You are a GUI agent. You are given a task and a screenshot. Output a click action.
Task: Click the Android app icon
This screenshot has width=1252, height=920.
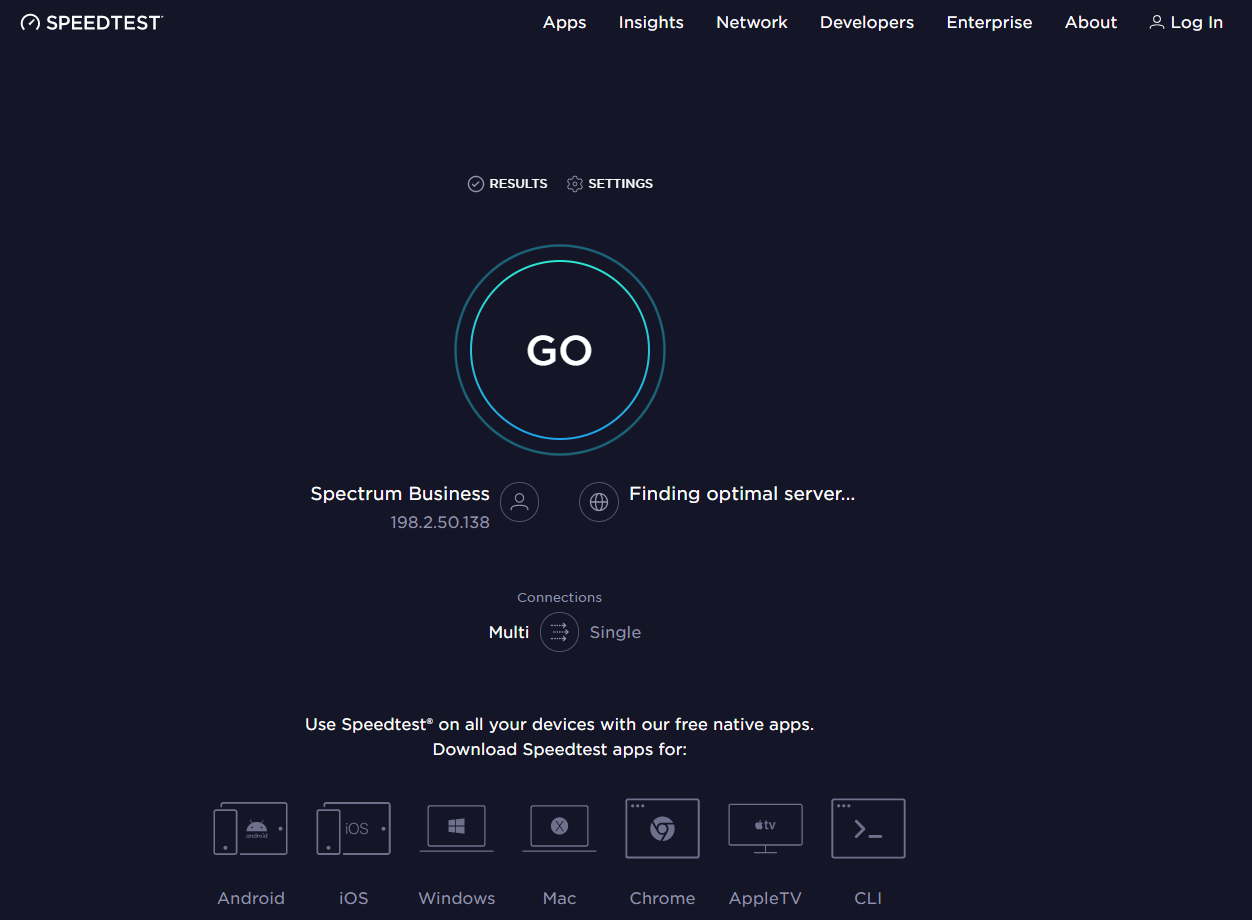pyautogui.click(x=251, y=828)
